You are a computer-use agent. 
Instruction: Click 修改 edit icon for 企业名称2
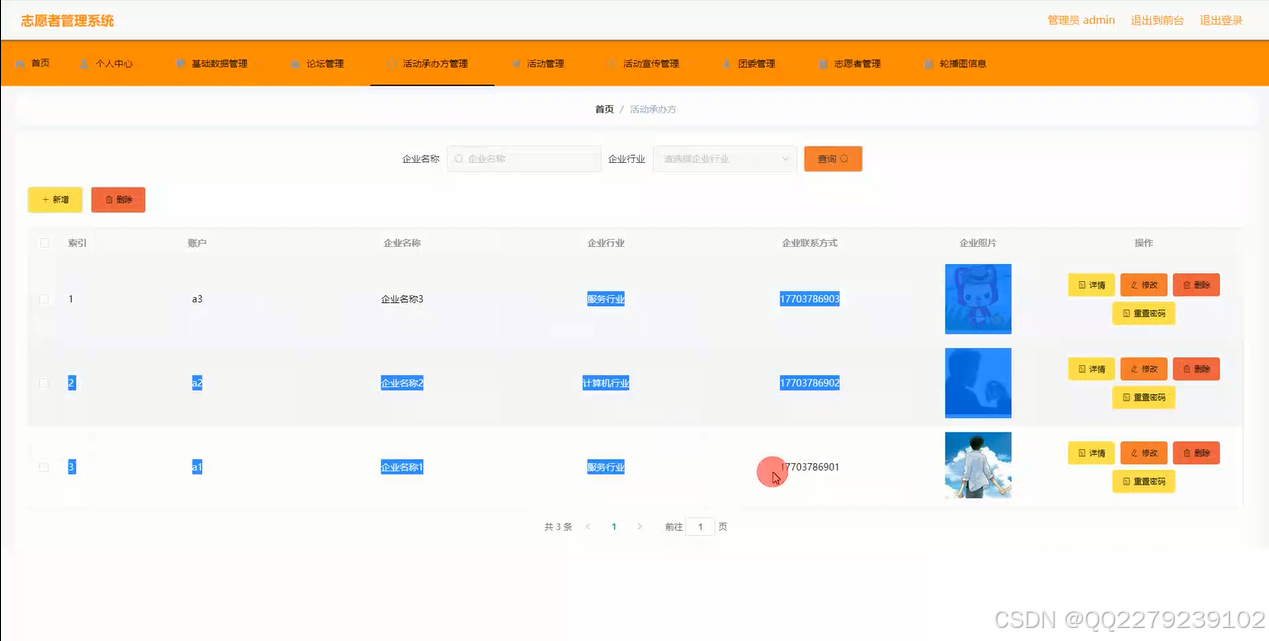pos(1144,368)
